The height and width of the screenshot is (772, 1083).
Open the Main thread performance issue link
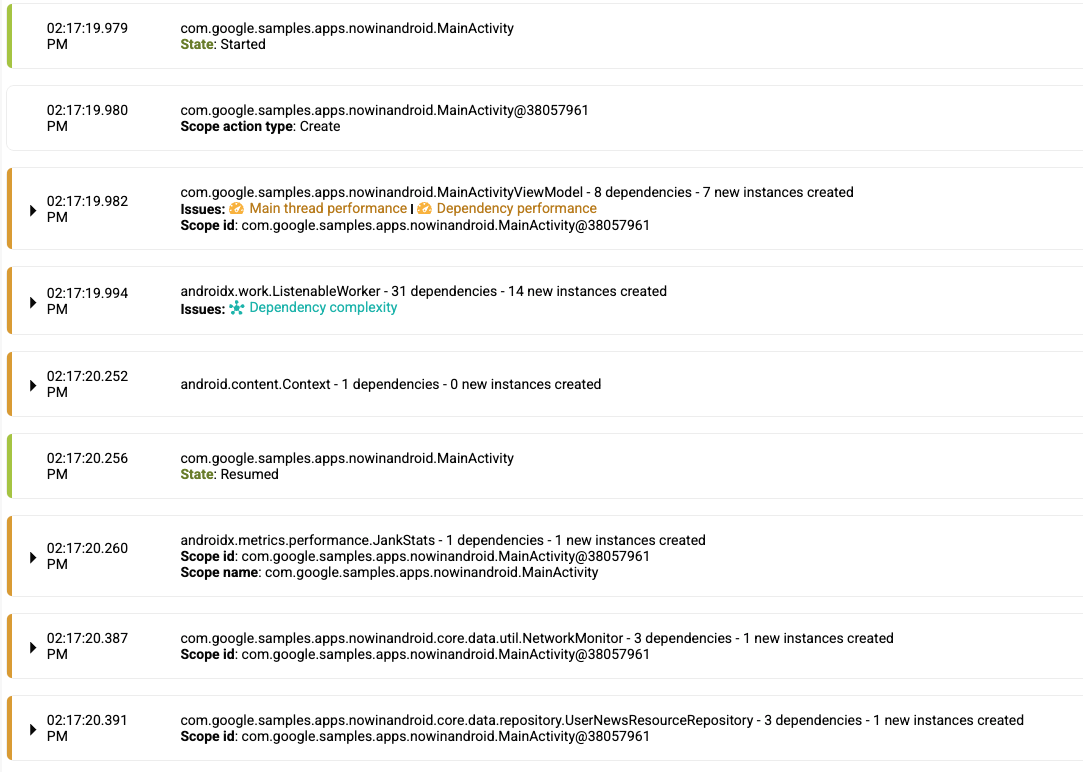pos(328,209)
